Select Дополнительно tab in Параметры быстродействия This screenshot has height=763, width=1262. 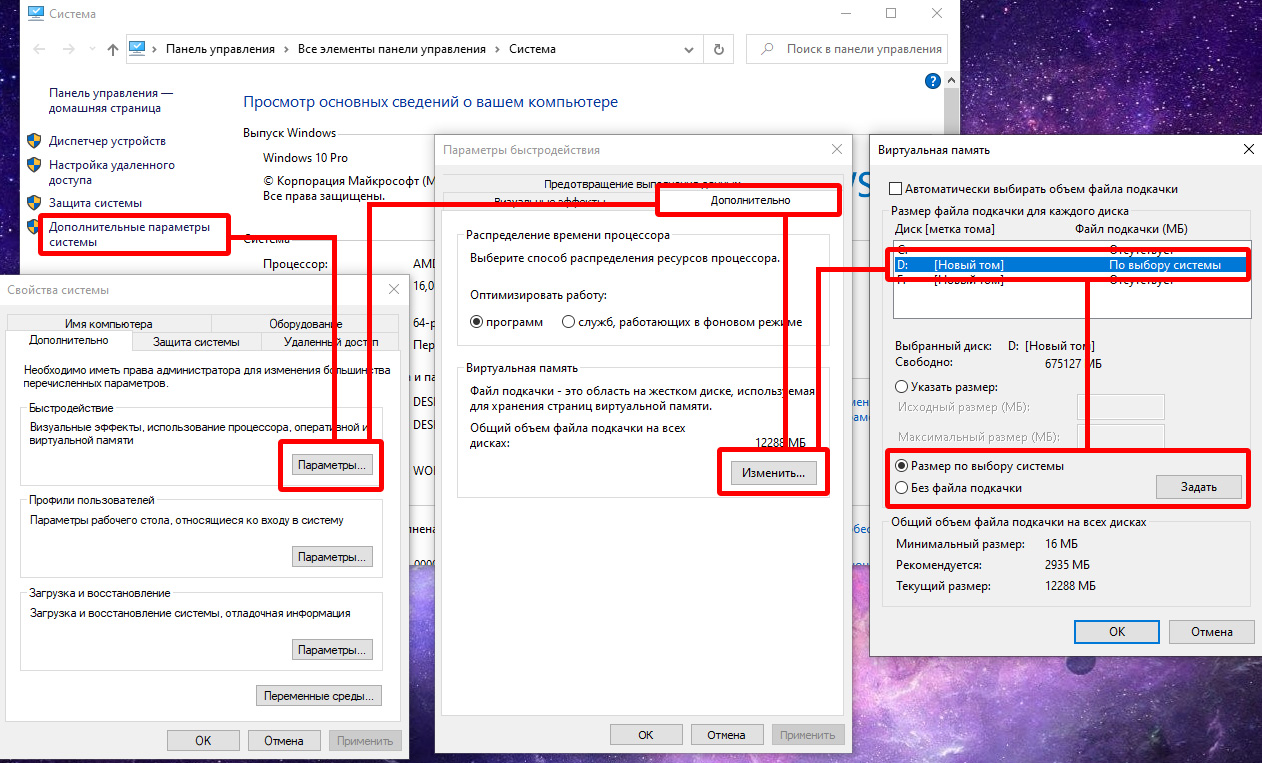click(x=750, y=200)
